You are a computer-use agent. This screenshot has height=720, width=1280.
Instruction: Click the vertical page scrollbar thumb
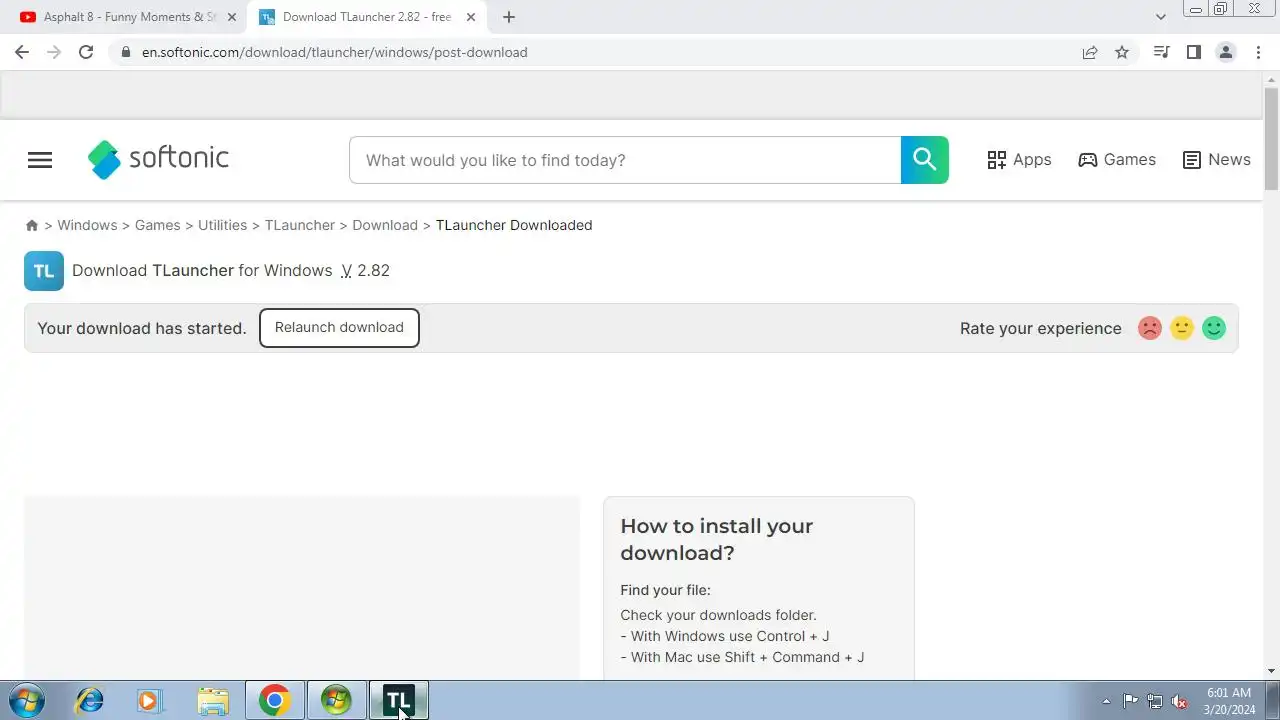[1271, 138]
